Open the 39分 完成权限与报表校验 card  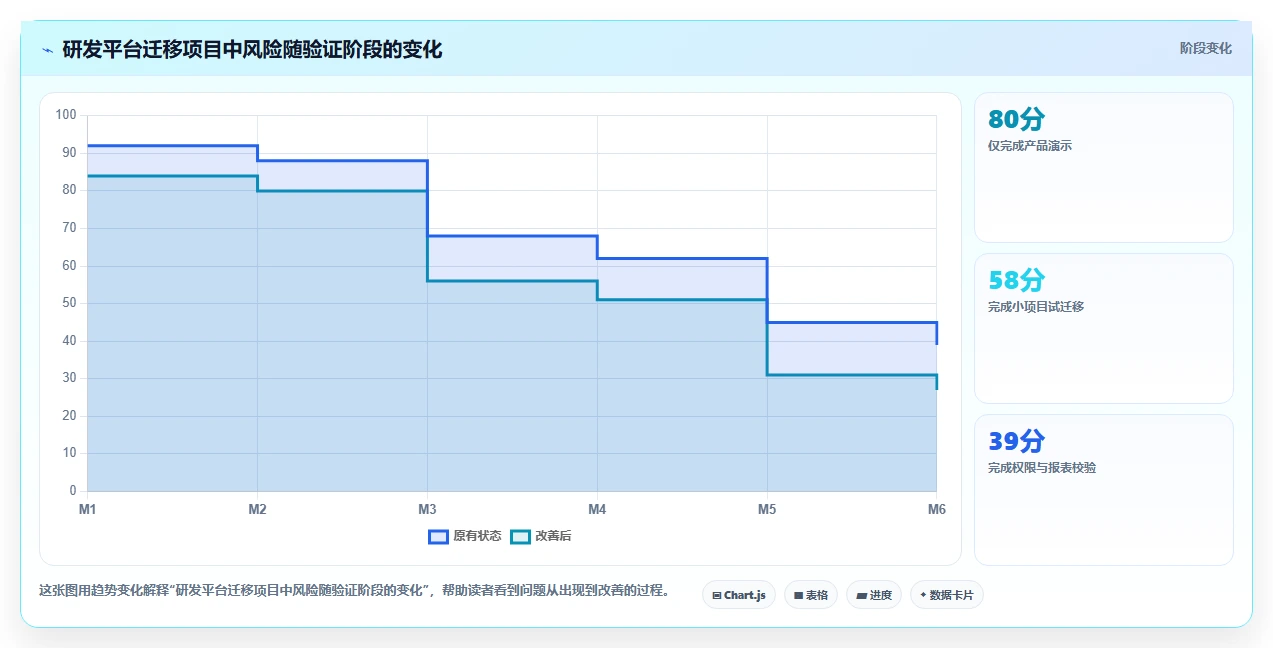(x=1104, y=489)
